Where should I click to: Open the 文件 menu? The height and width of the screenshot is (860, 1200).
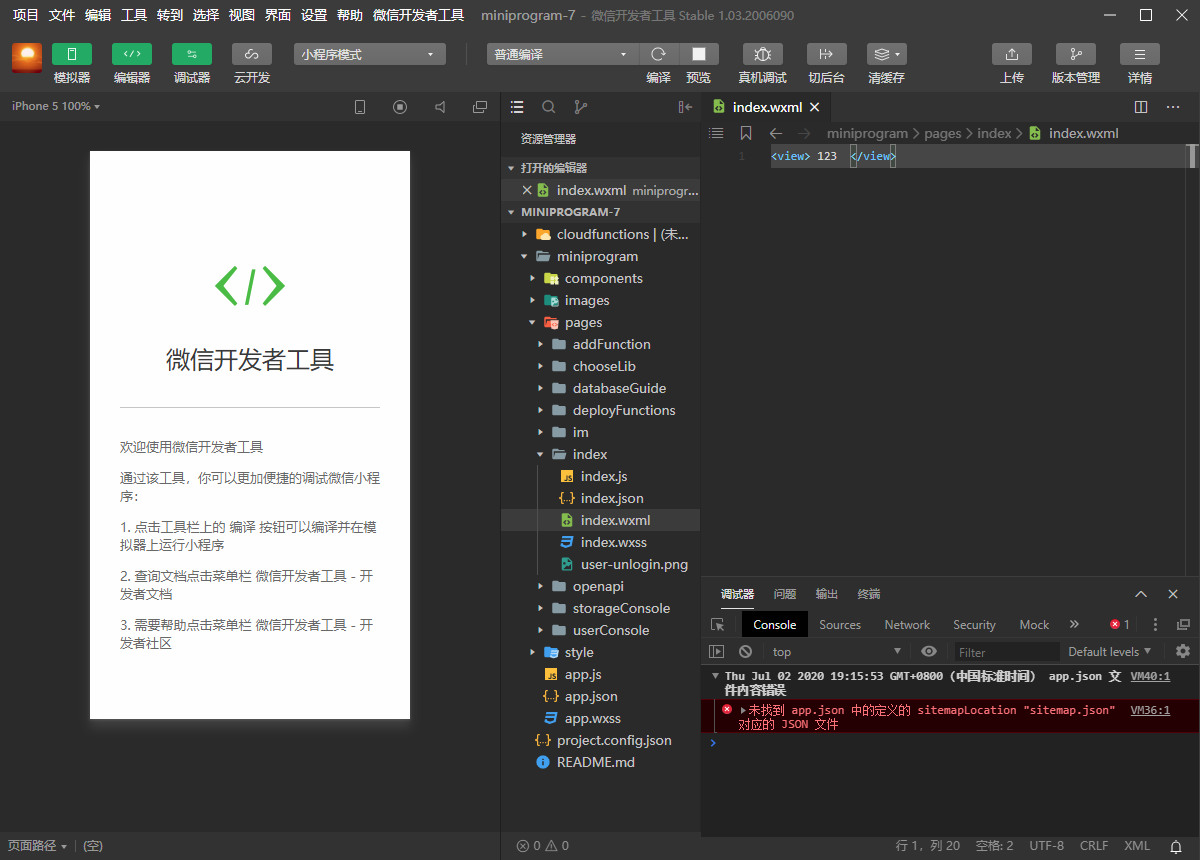click(x=62, y=15)
